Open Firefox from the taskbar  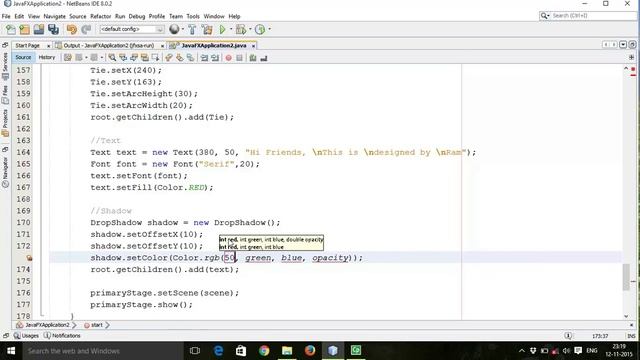coord(310,351)
